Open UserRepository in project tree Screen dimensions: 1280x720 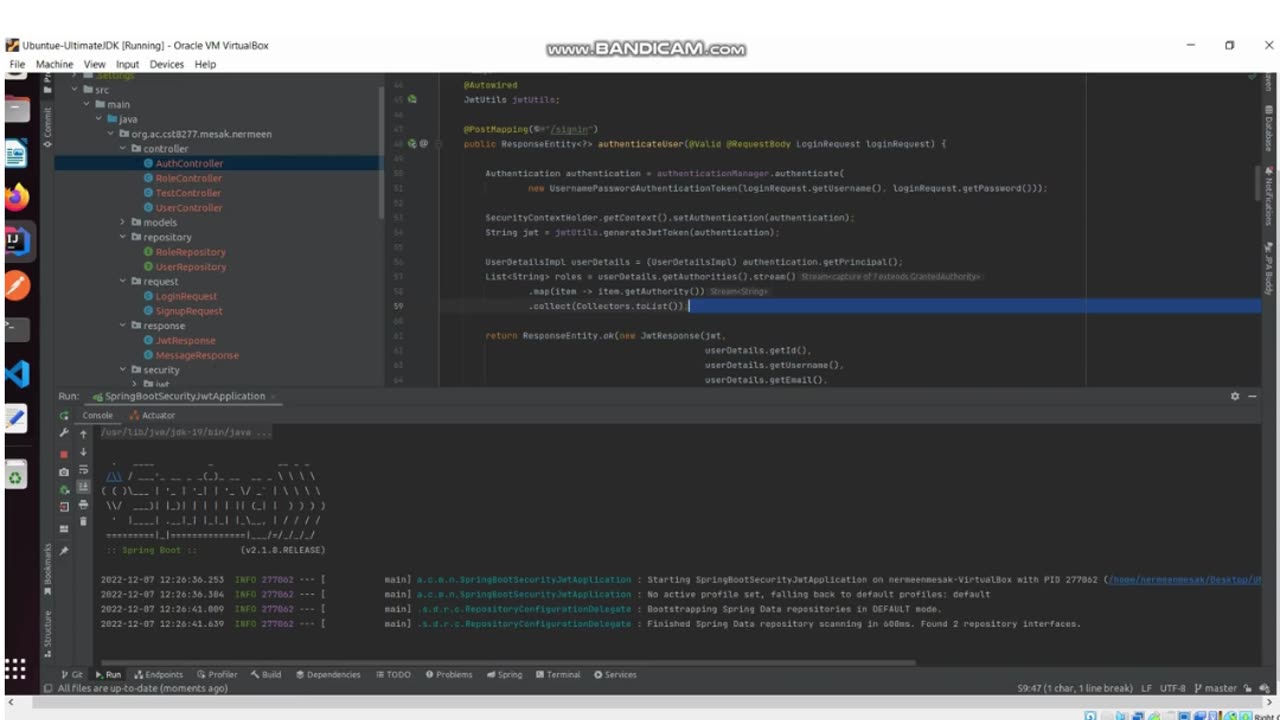pyautogui.click(x=191, y=267)
